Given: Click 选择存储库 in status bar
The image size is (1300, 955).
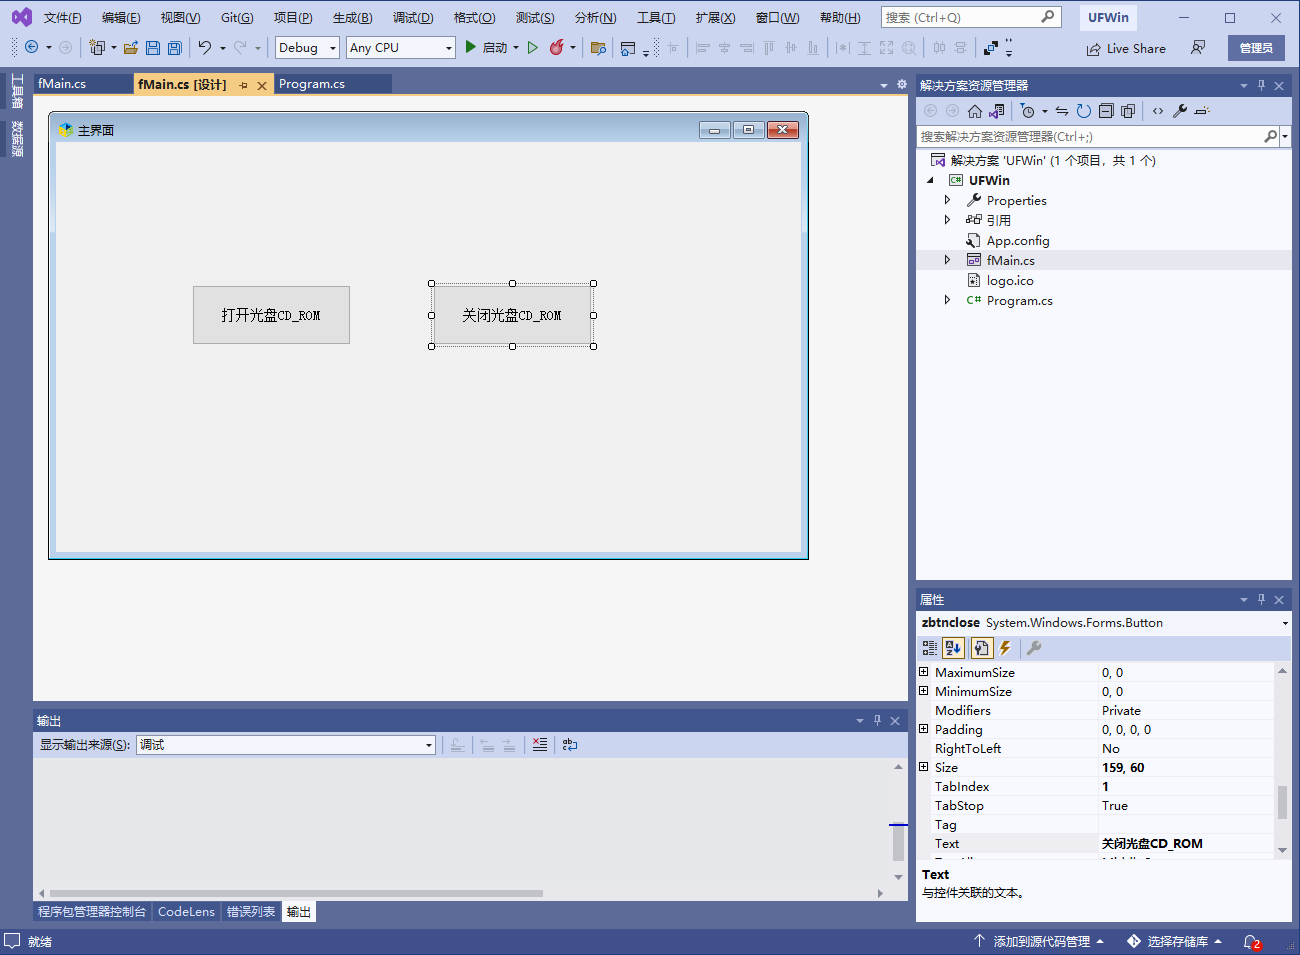Looking at the screenshot, I should 1174,942.
